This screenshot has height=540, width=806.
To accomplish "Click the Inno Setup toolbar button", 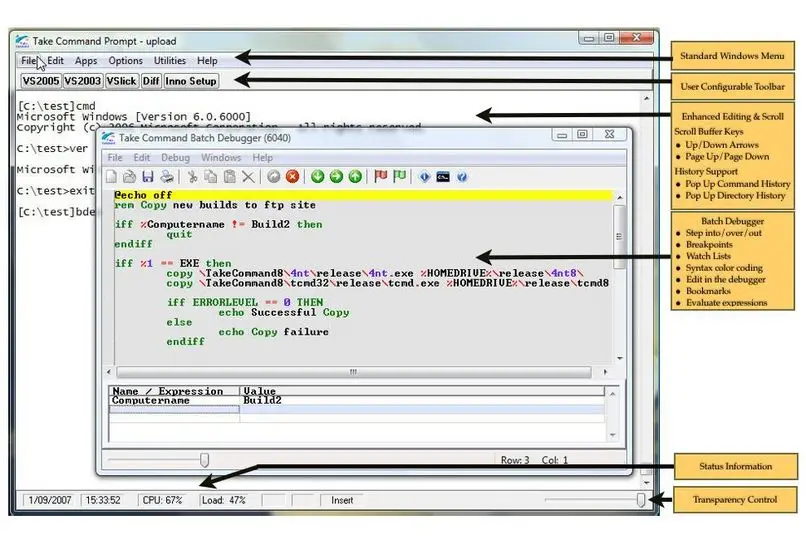I will tap(191, 81).
